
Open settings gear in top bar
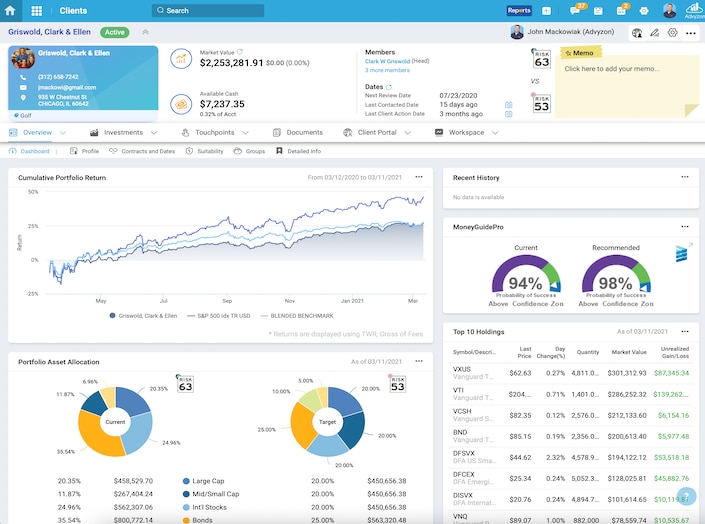644,11
